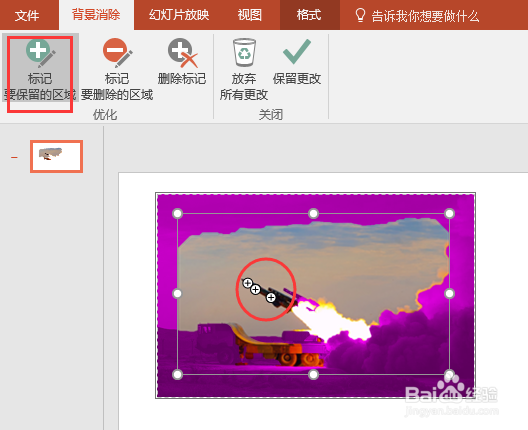This screenshot has height=430, width=528.
Task: Click top-left selection handle of marquee
Action: (x=177, y=213)
